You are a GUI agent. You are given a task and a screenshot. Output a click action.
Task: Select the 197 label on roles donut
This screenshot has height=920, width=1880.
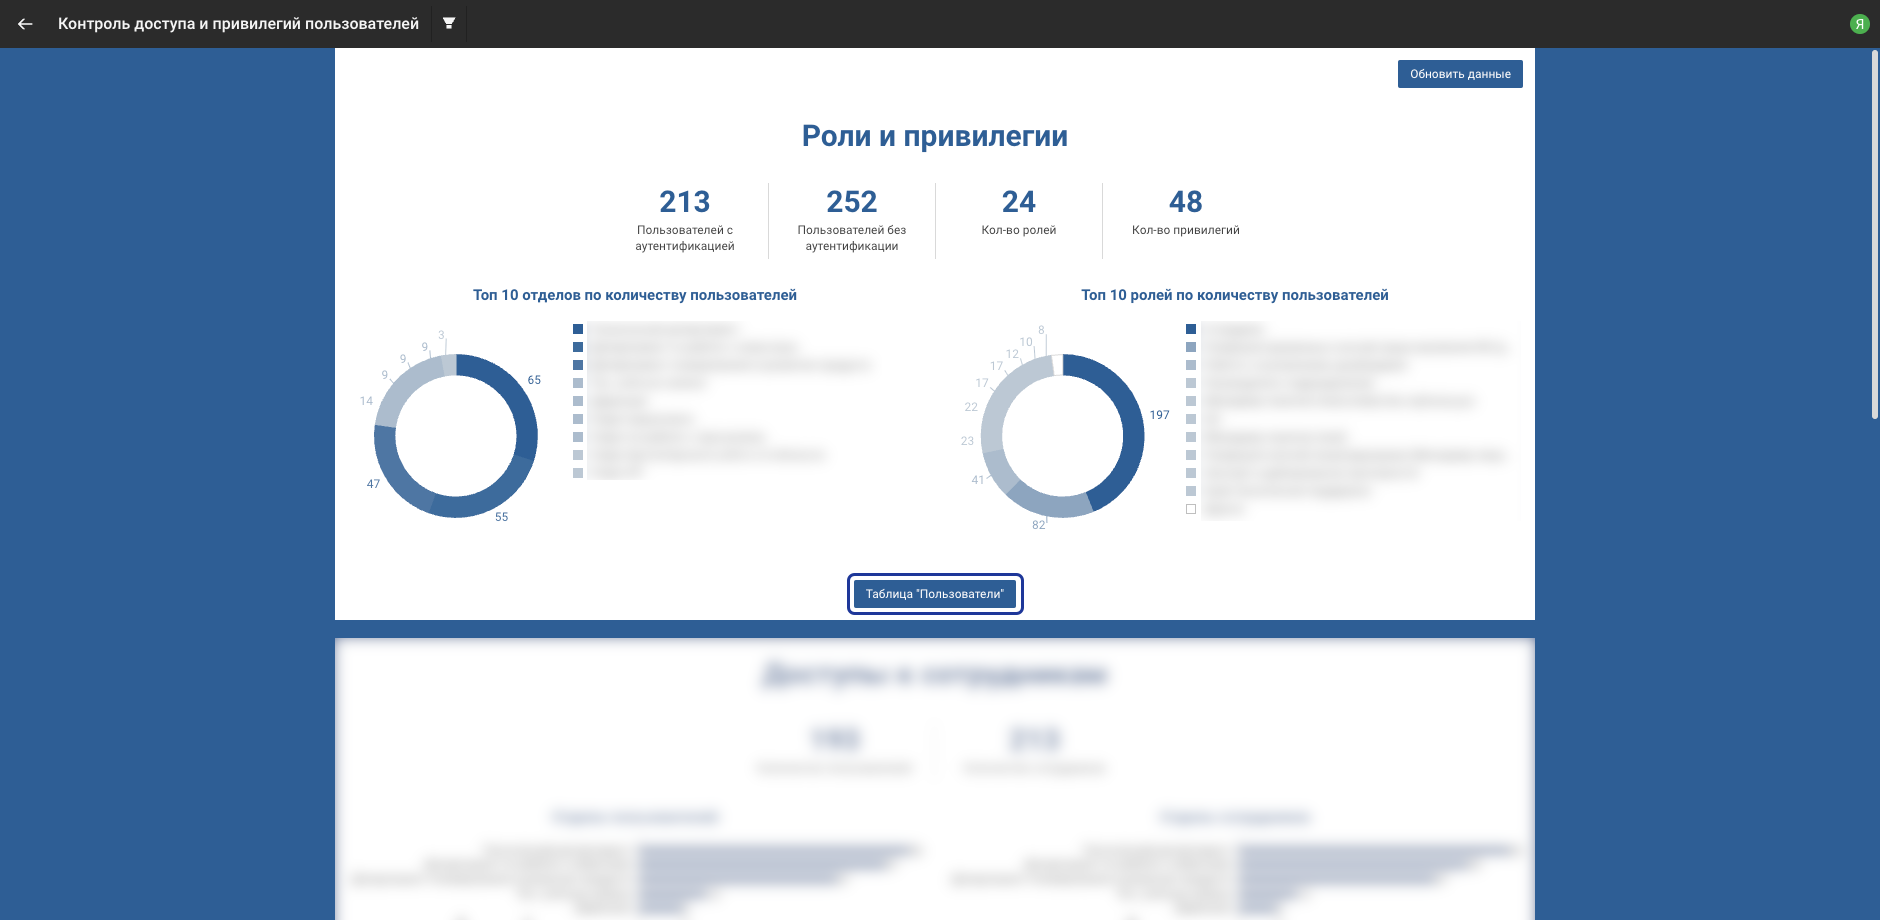[x=1159, y=415]
